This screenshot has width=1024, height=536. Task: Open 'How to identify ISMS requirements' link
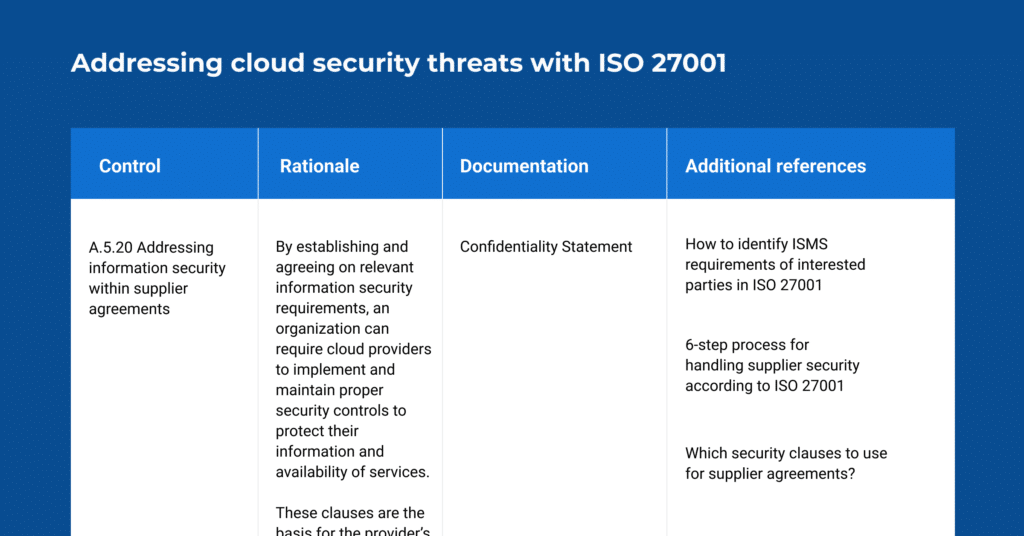point(756,244)
